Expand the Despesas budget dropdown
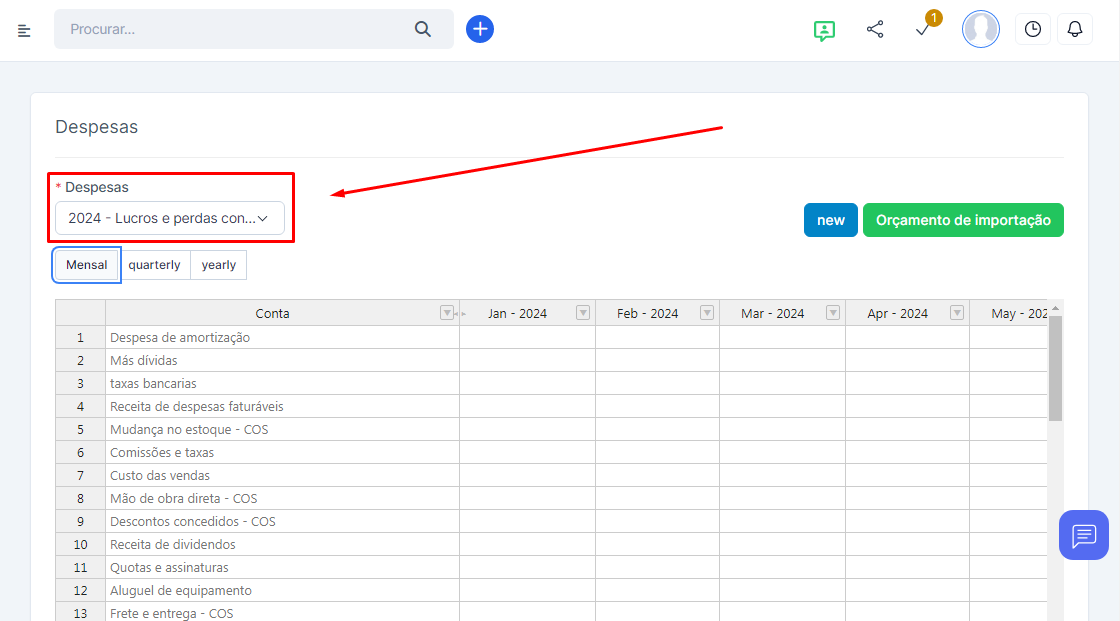This screenshot has height=621, width=1120. coord(169,218)
